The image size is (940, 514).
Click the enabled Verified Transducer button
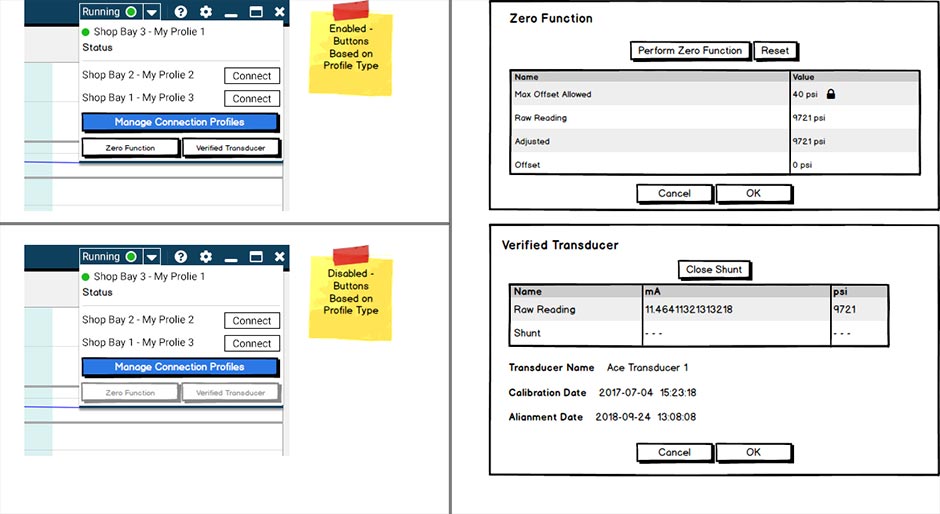pyautogui.click(x=231, y=148)
